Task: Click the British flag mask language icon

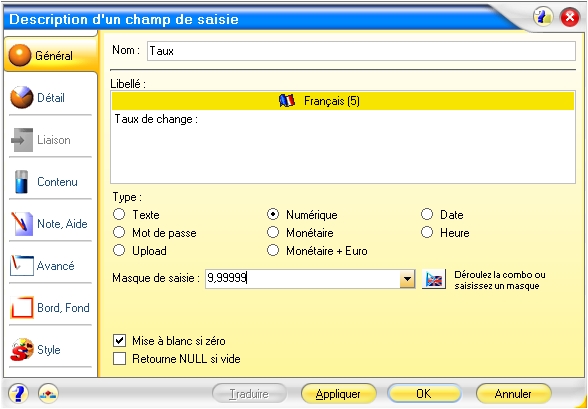Action: [434, 279]
